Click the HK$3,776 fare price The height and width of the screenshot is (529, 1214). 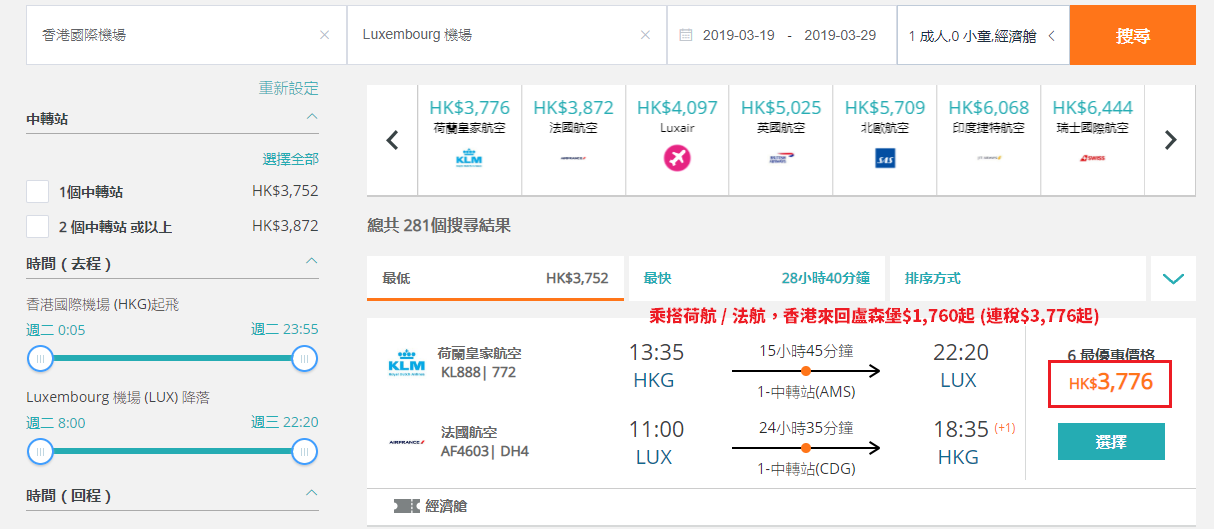pyautogui.click(x=1111, y=382)
